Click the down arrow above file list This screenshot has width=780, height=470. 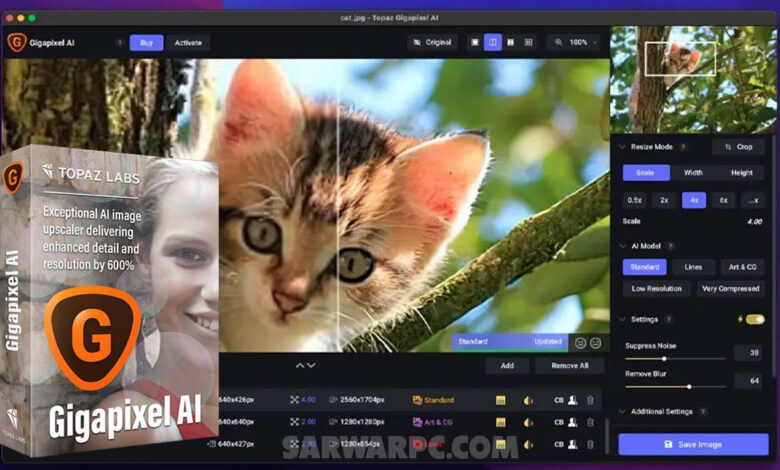pyautogui.click(x=311, y=366)
